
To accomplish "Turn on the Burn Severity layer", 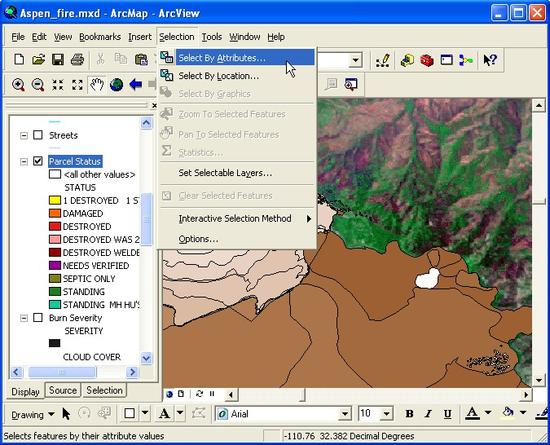I will 38,318.
